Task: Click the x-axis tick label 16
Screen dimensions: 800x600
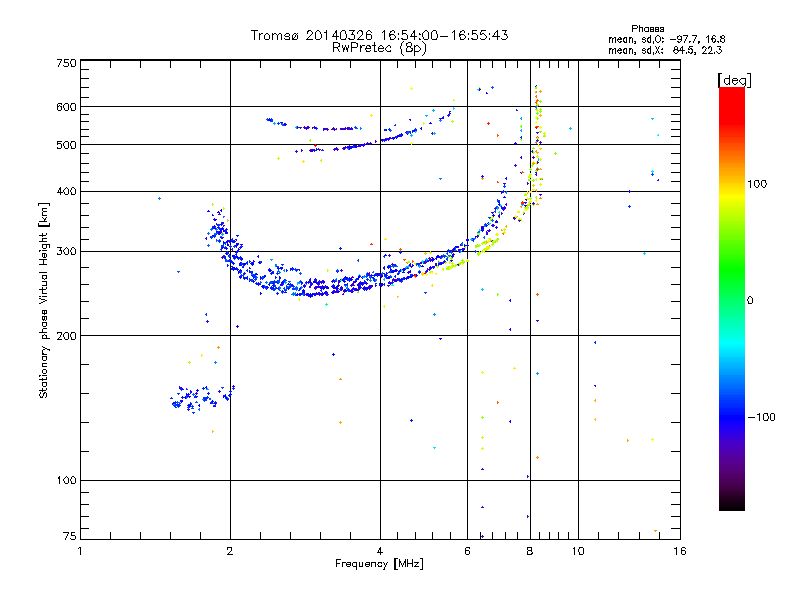Action: click(680, 551)
